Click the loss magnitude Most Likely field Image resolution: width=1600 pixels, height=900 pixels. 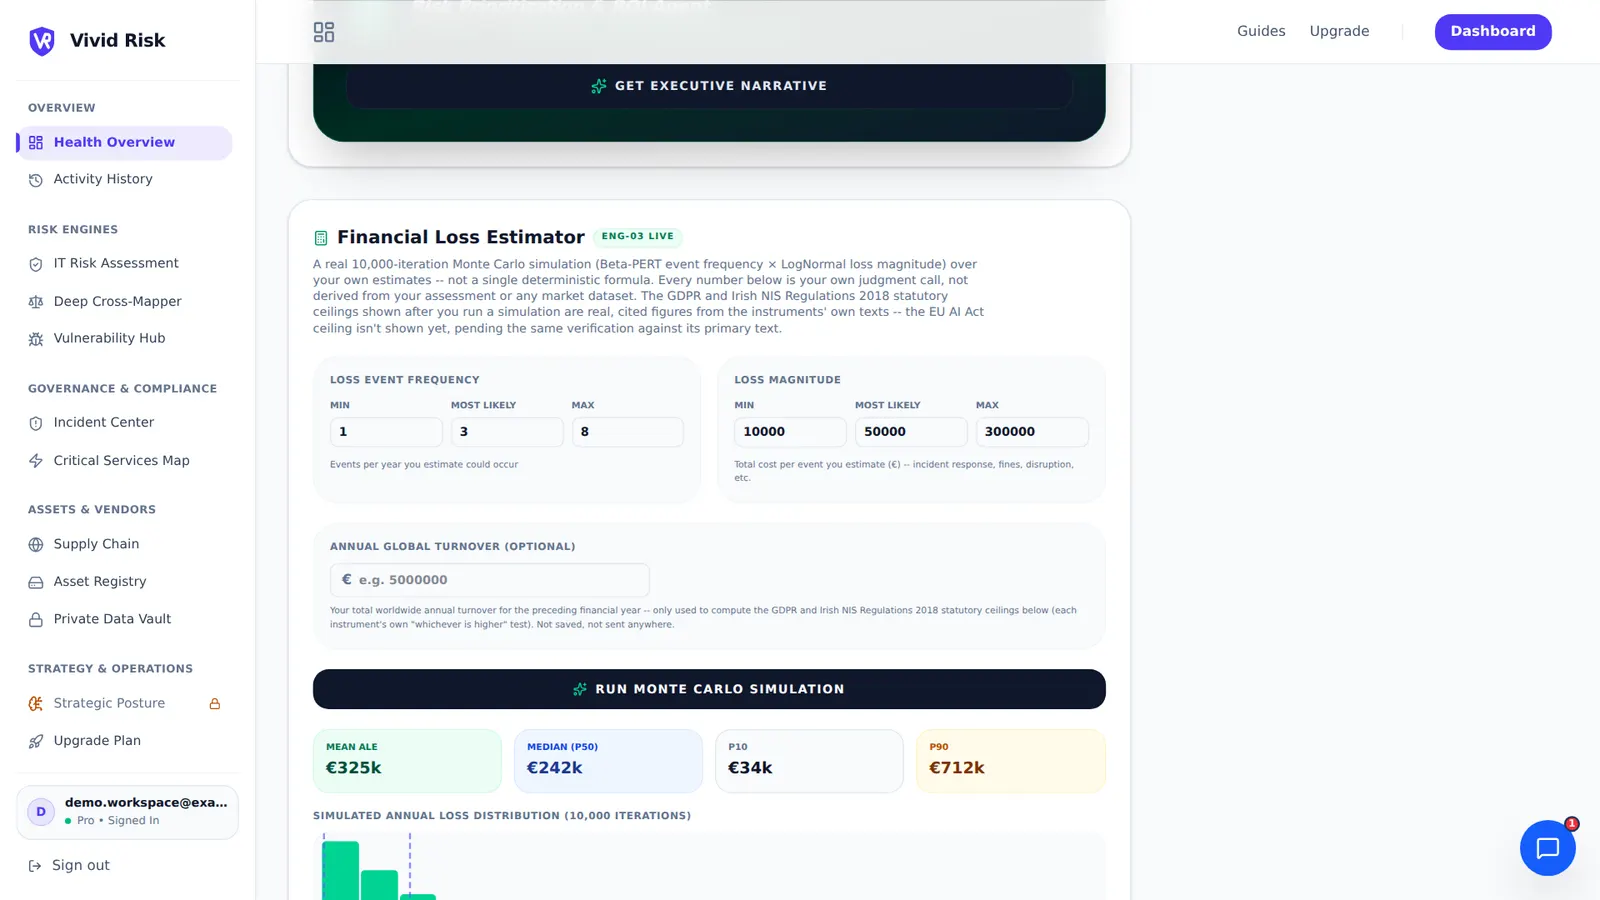[x=911, y=432]
